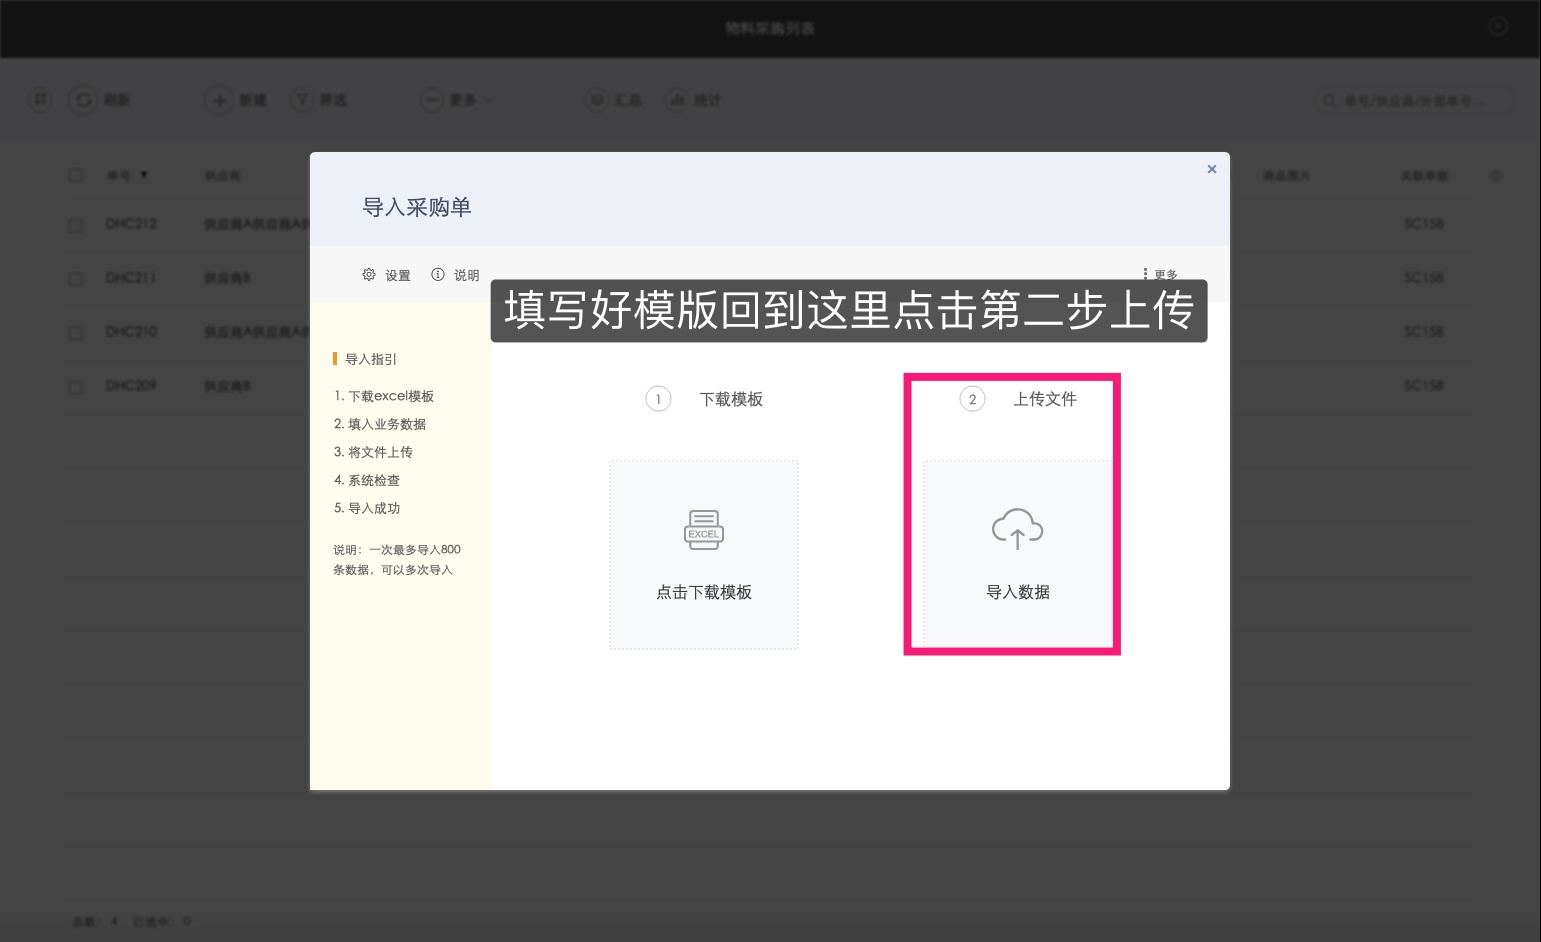Viewport: 1541px width, 942px height.
Task: Click the EXCEL printer template icon
Action: (703, 530)
